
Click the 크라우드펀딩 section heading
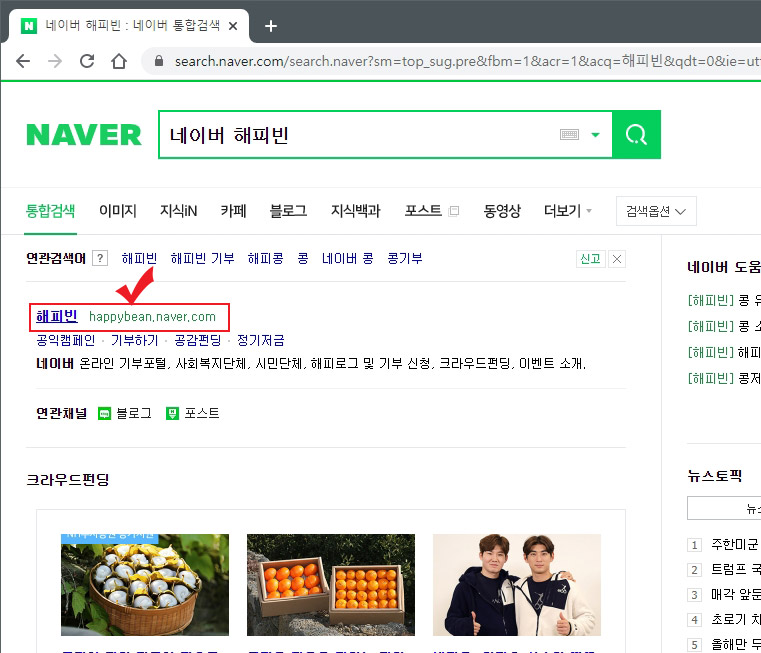coord(67,480)
